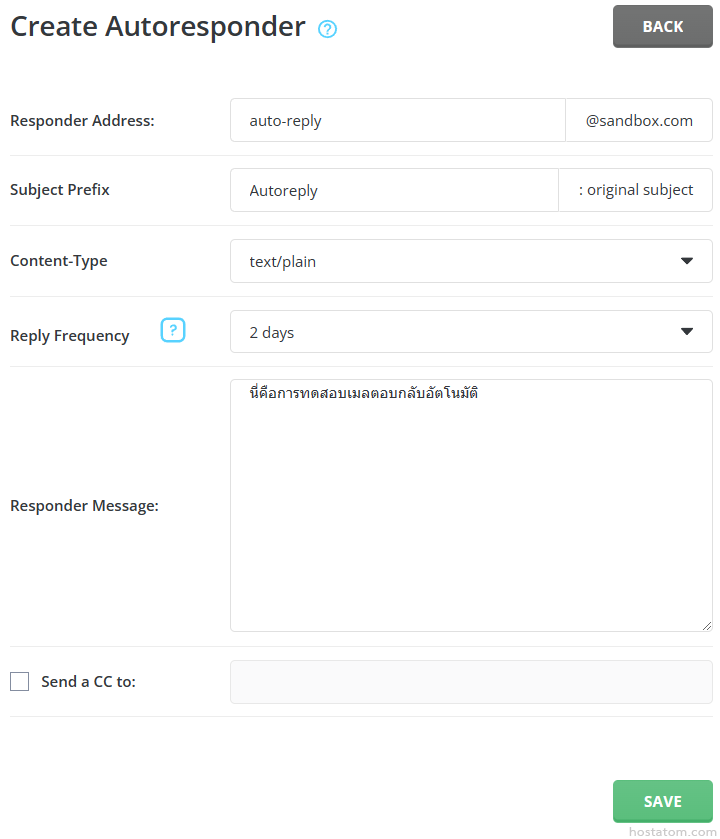Click the Send a CC to email field
Image resolution: width=720 pixels, height=839 pixels.
[470, 682]
